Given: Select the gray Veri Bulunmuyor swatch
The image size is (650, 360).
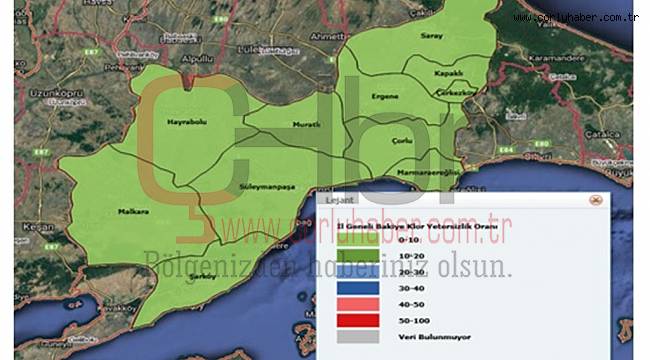Looking at the screenshot, I should click(x=358, y=337).
